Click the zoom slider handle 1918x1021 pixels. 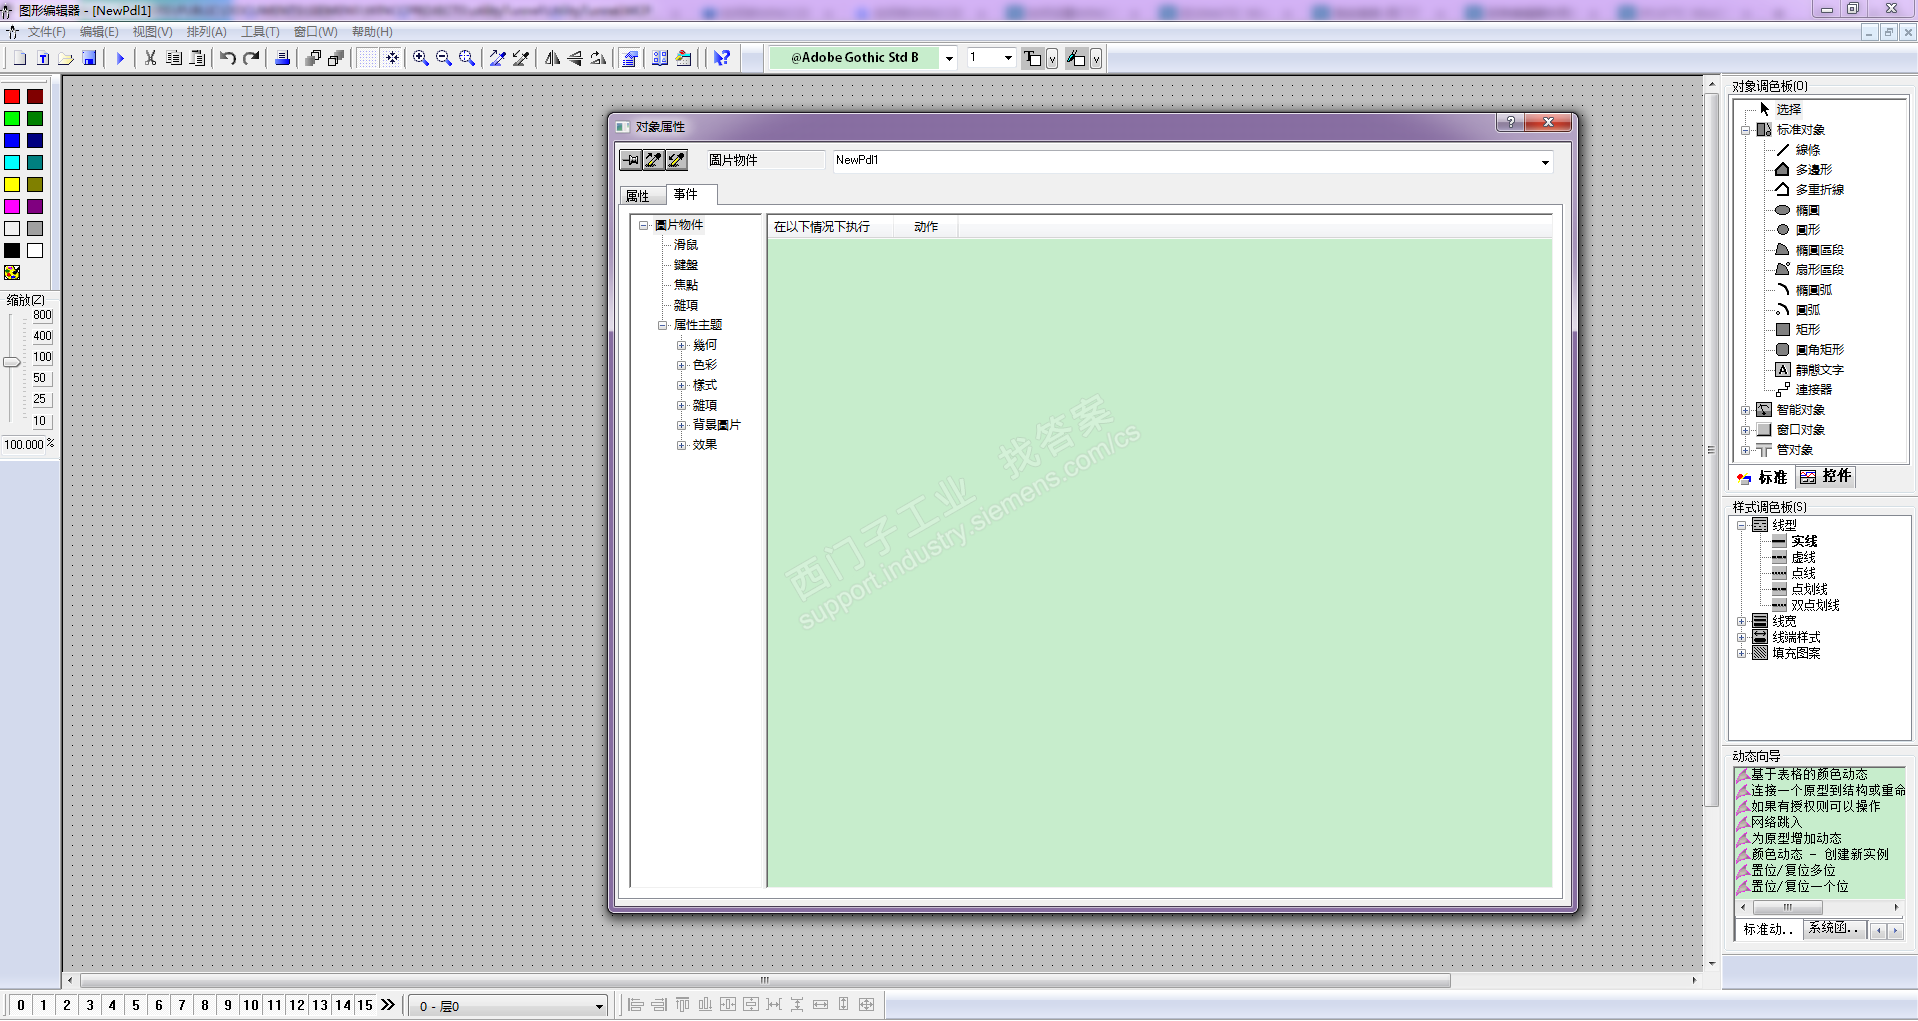(12, 362)
